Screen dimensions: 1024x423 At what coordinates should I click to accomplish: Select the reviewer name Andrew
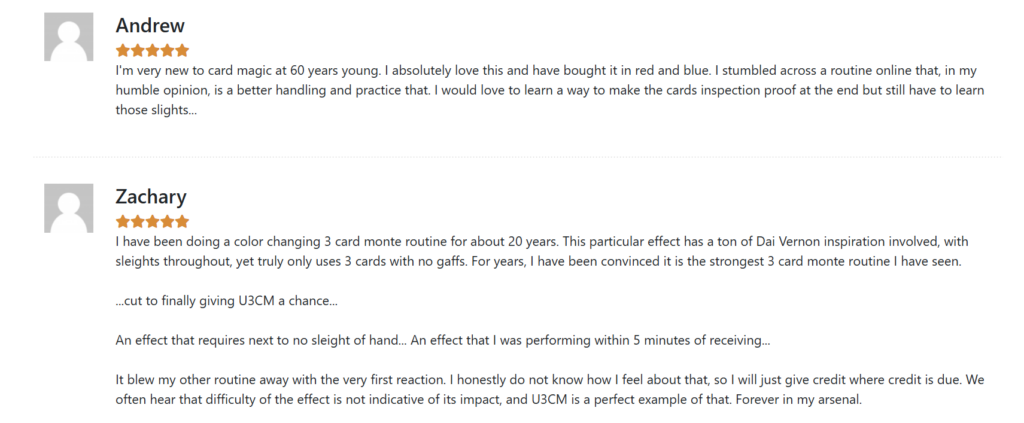coord(150,25)
